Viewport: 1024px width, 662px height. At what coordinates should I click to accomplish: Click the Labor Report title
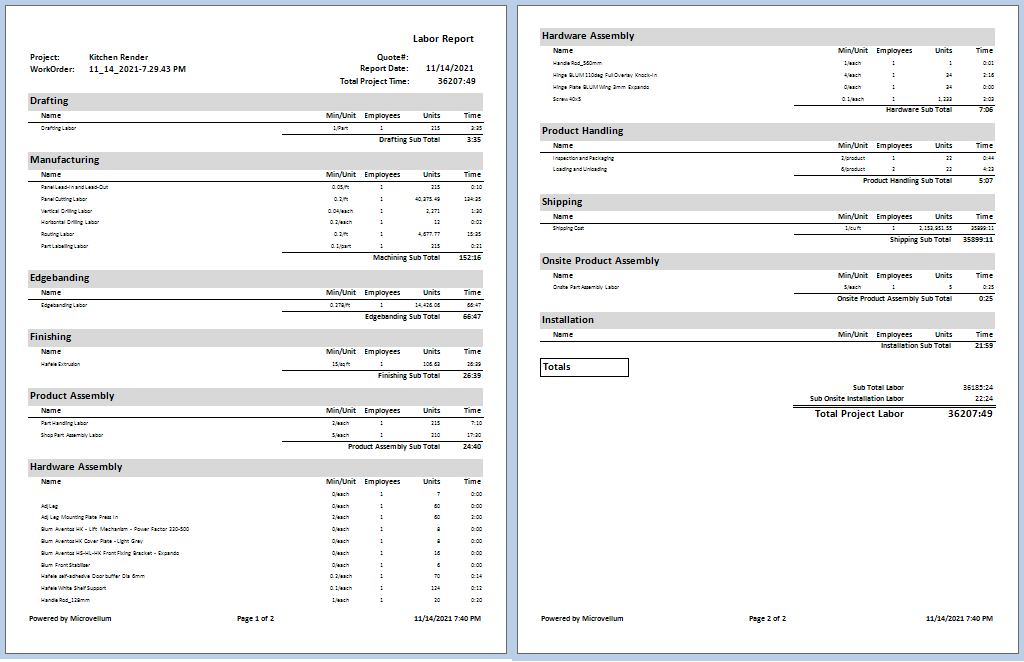pyautogui.click(x=443, y=39)
